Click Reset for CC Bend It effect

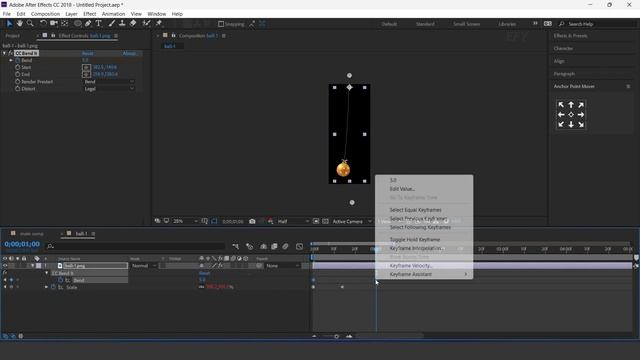coord(88,53)
